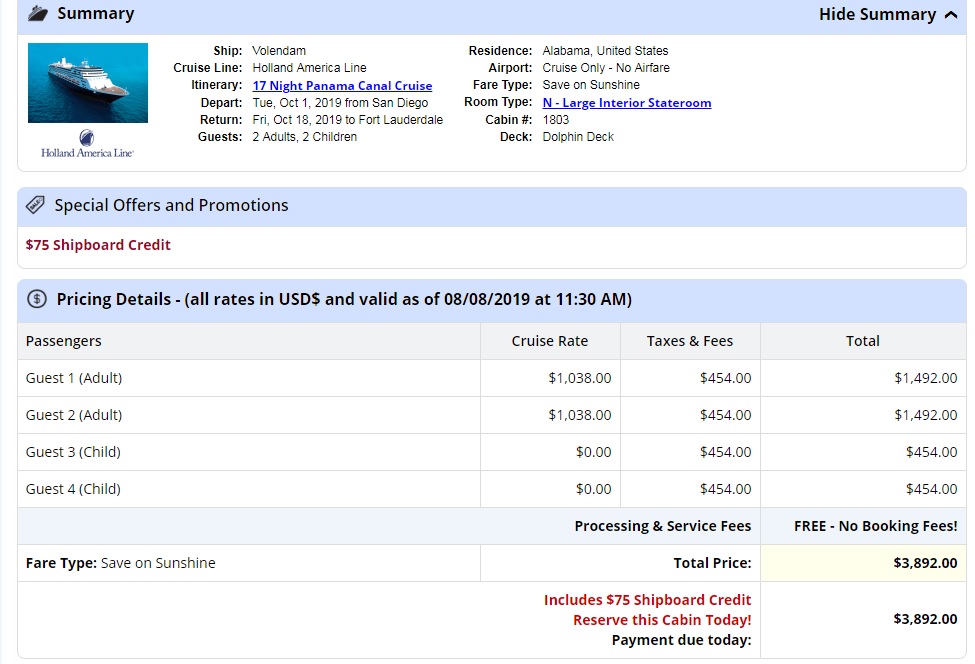Click the Processing & Service Fees label

click(x=663, y=526)
